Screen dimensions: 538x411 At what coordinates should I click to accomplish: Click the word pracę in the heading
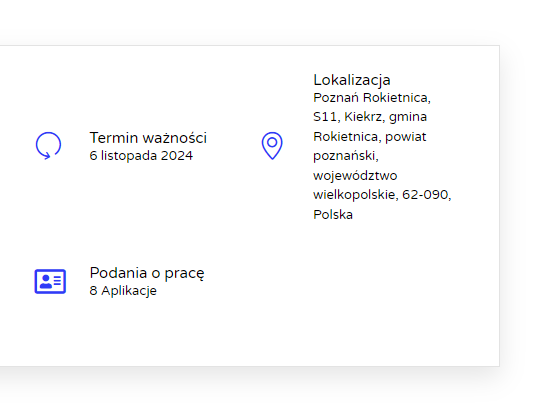184,274
